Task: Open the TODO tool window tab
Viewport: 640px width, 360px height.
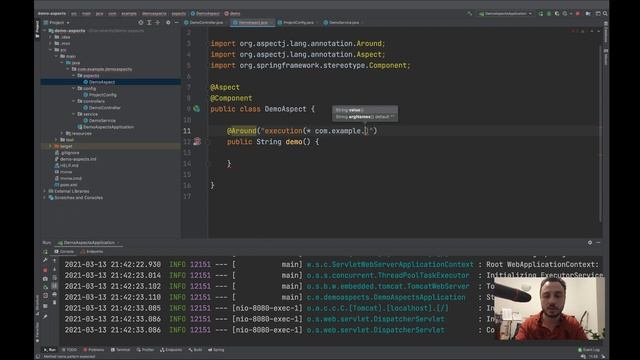Action: [69, 350]
